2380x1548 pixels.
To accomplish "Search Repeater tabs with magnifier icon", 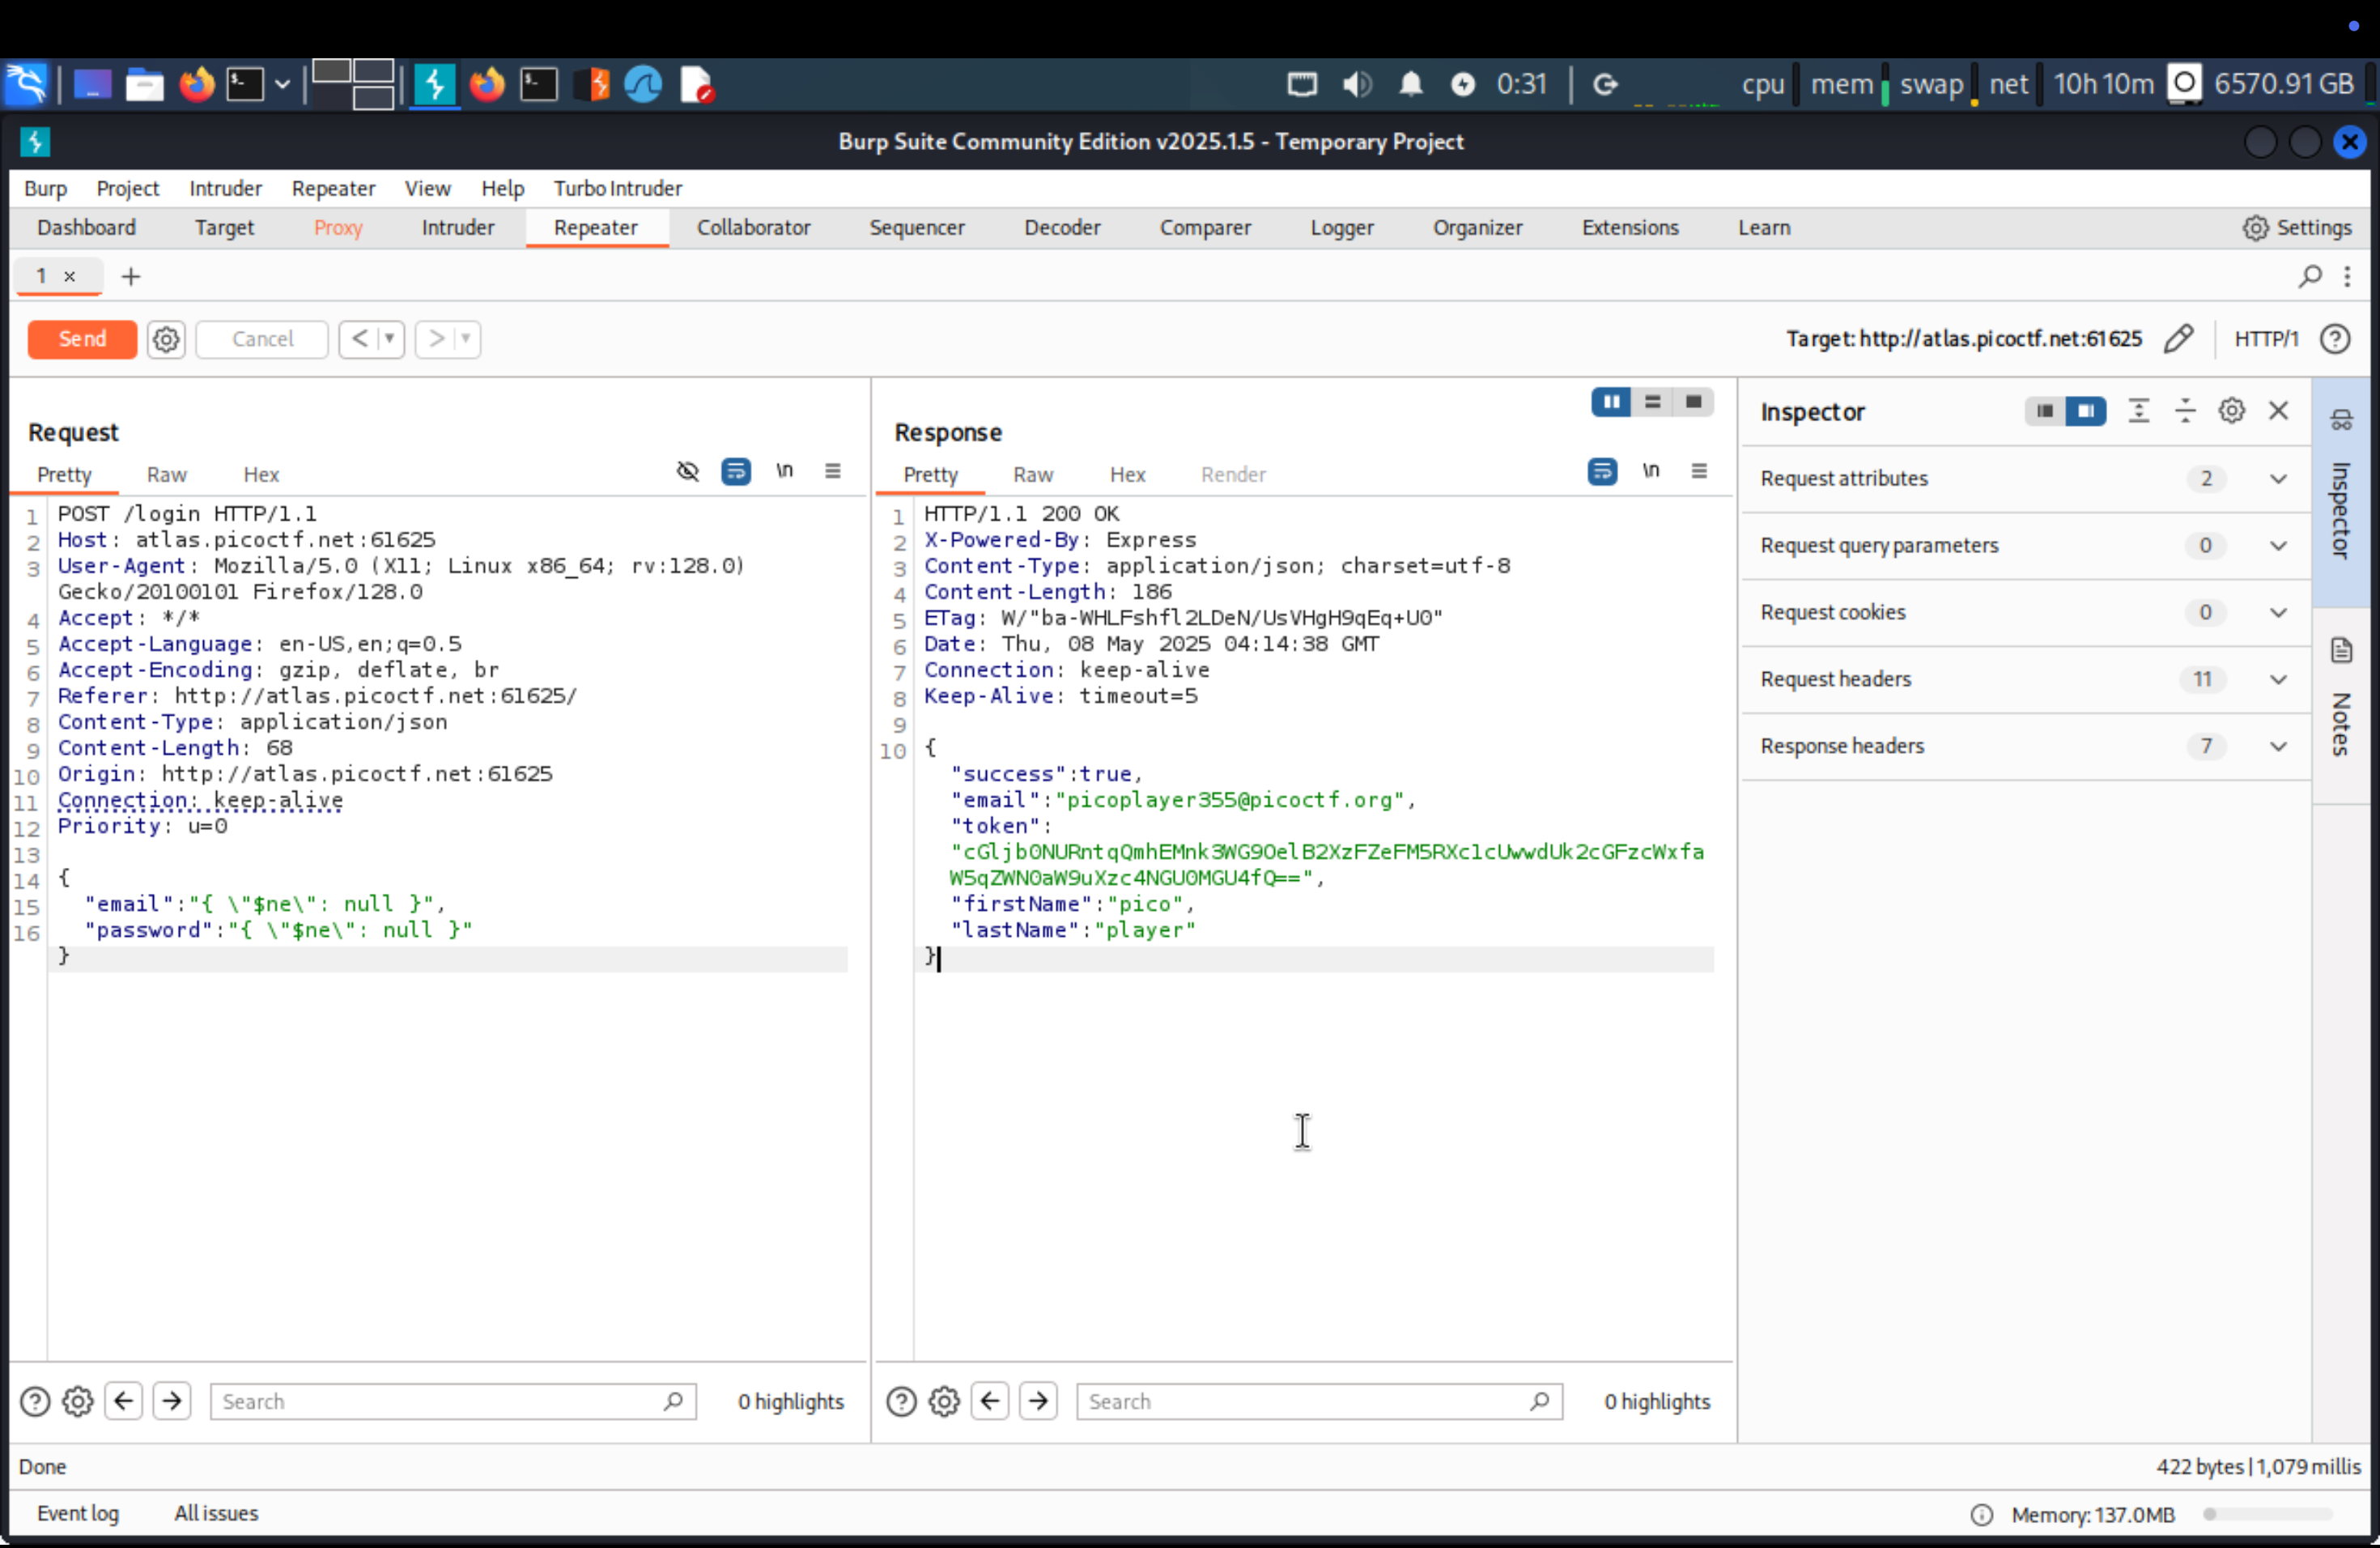I will coord(2309,277).
